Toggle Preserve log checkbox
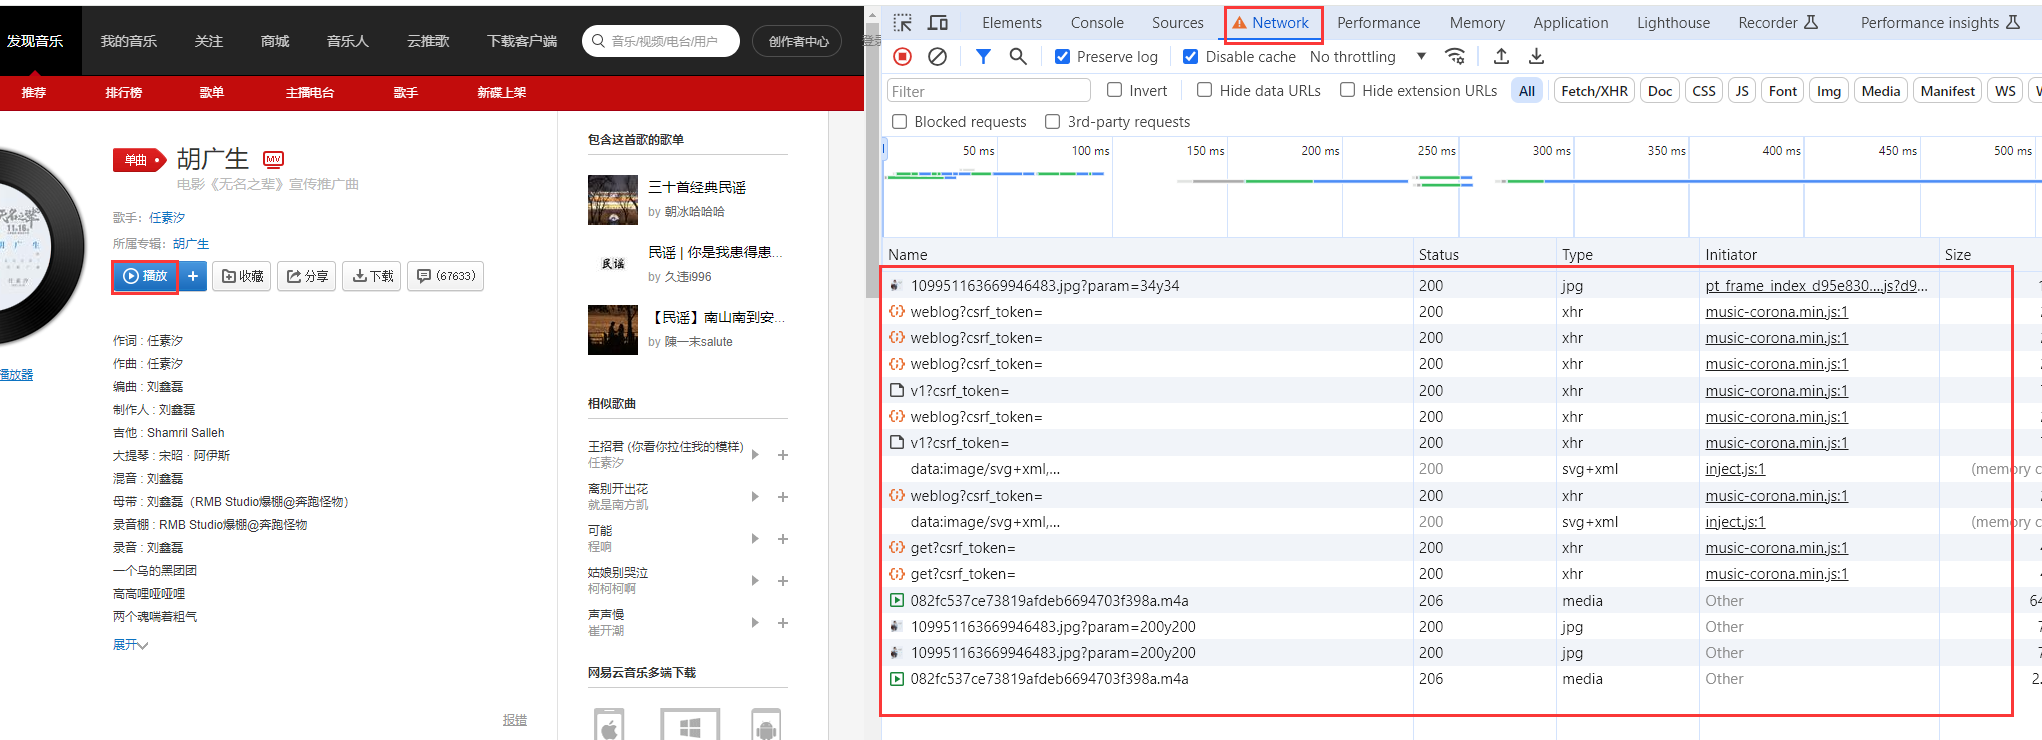This screenshot has width=2042, height=740. point(1062,57)
